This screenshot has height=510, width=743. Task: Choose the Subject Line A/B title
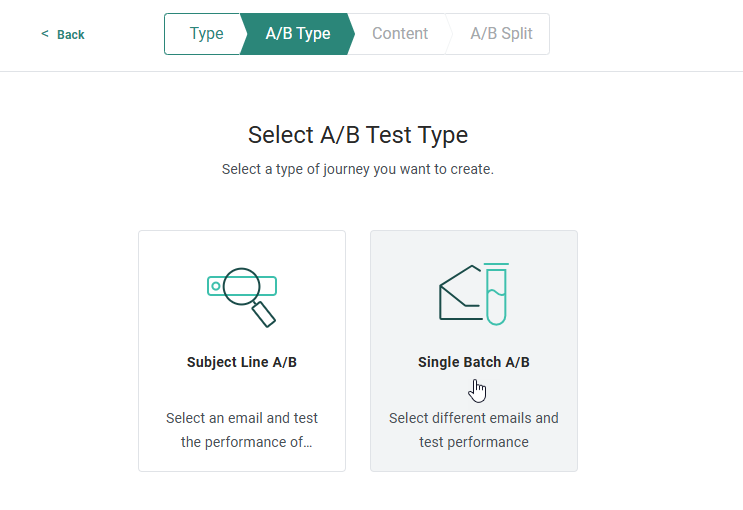(241, 362)
